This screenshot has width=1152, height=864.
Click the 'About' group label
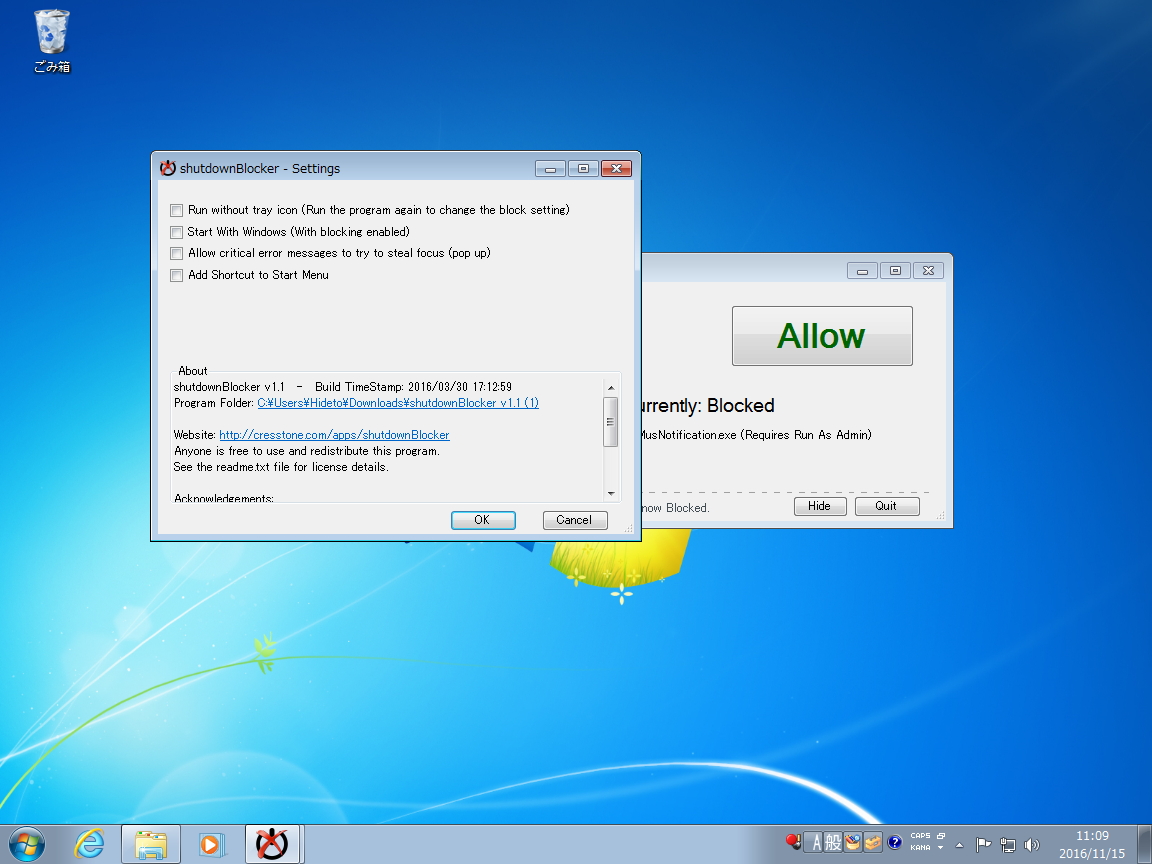192,371
